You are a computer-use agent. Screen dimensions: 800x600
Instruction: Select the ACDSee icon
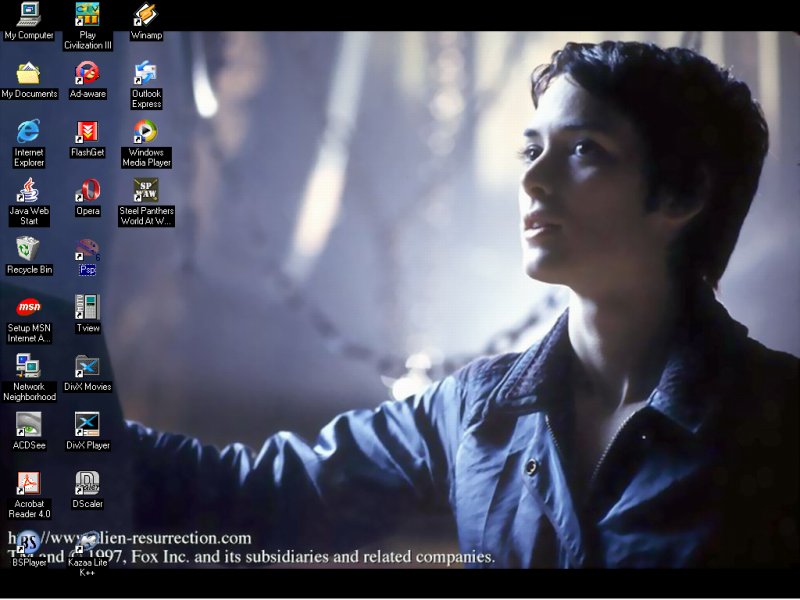(x=29, y=424)
